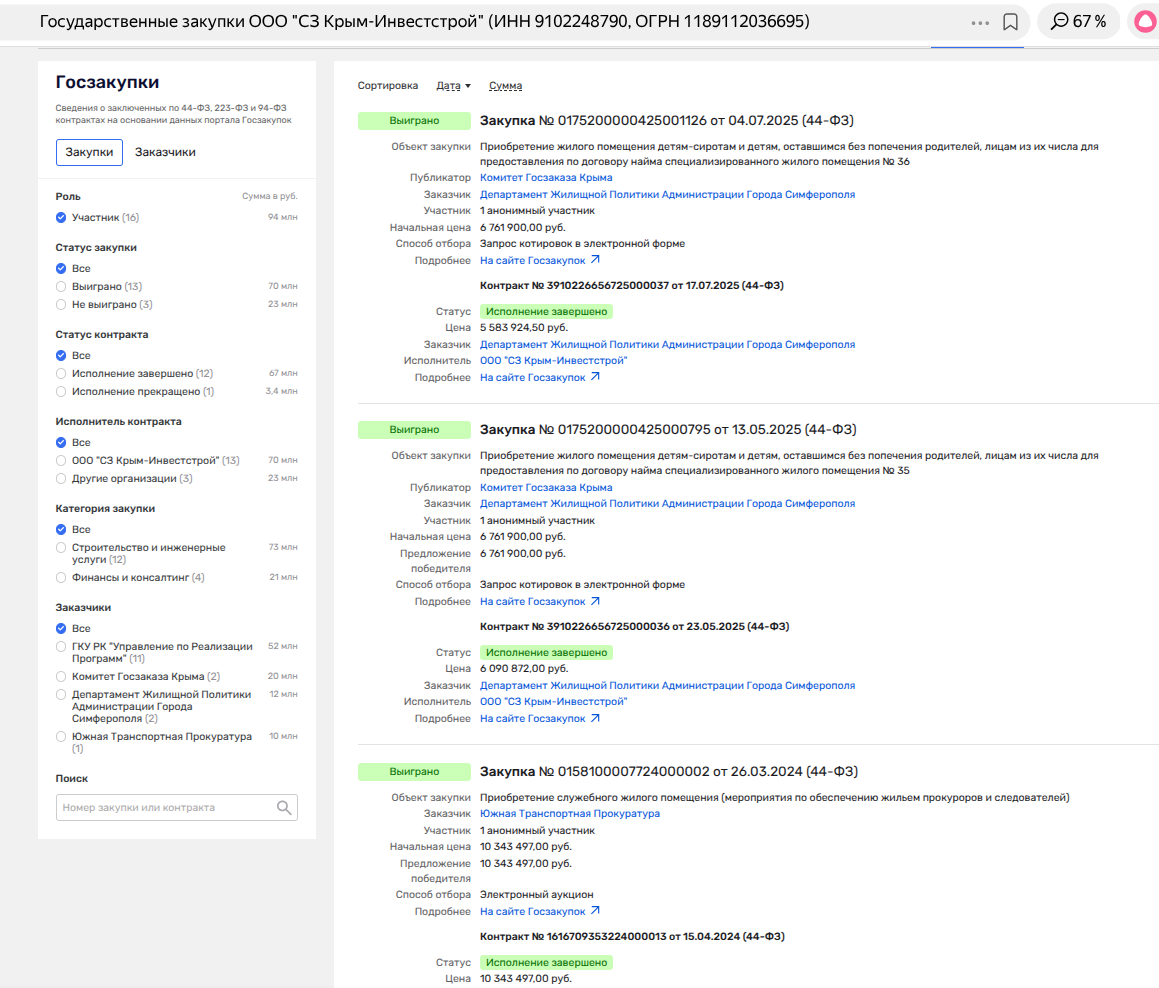The width and height of the screenshot is (1159, 988).
Task: Click the external link arrow for contract 3910226656725000036
Action: click(595, 718)
